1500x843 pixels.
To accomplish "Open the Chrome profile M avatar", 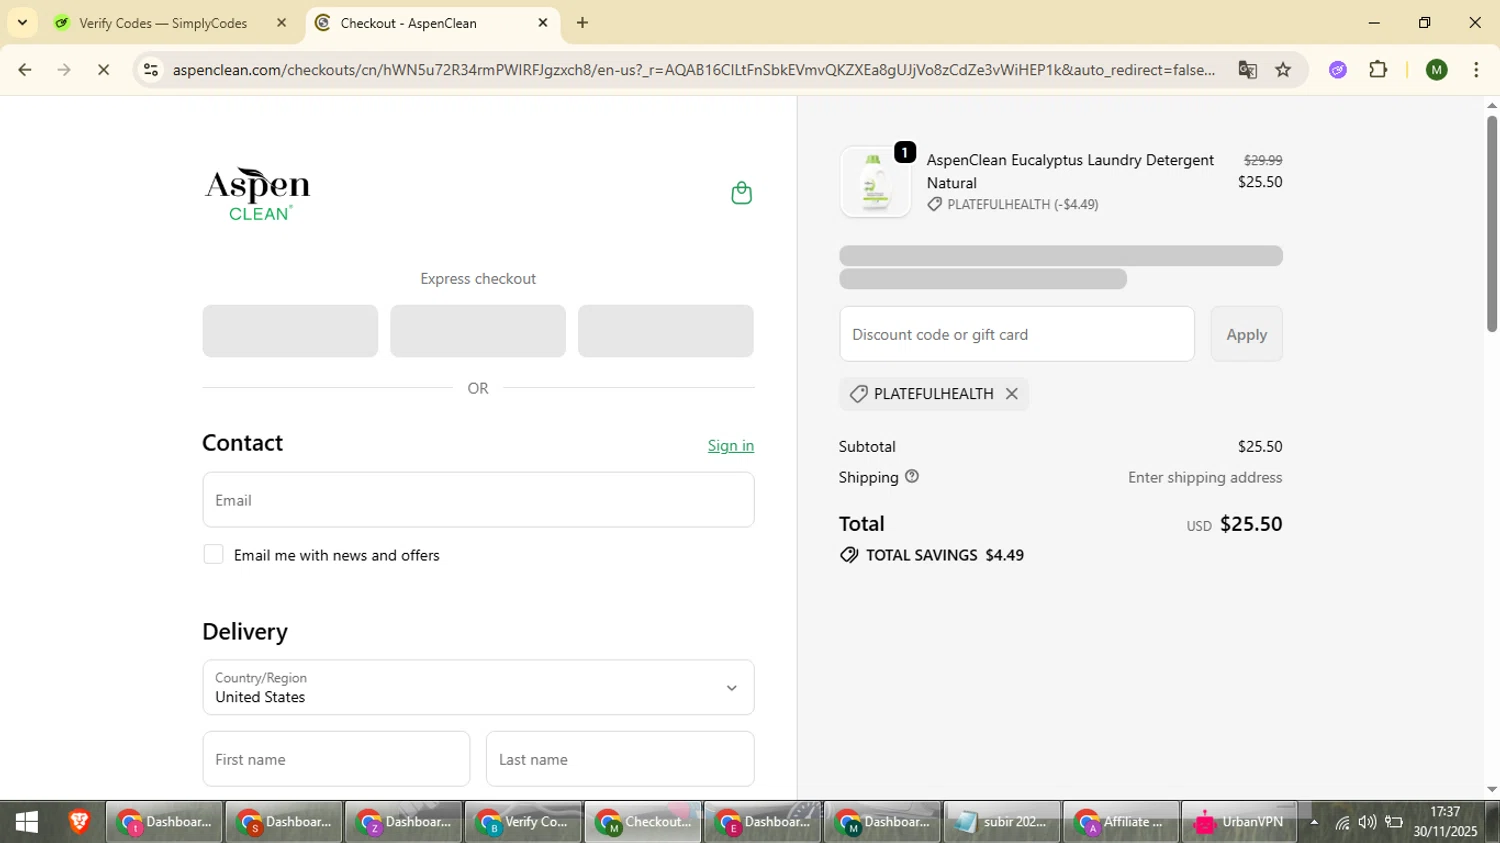I will click(1437, 70).
